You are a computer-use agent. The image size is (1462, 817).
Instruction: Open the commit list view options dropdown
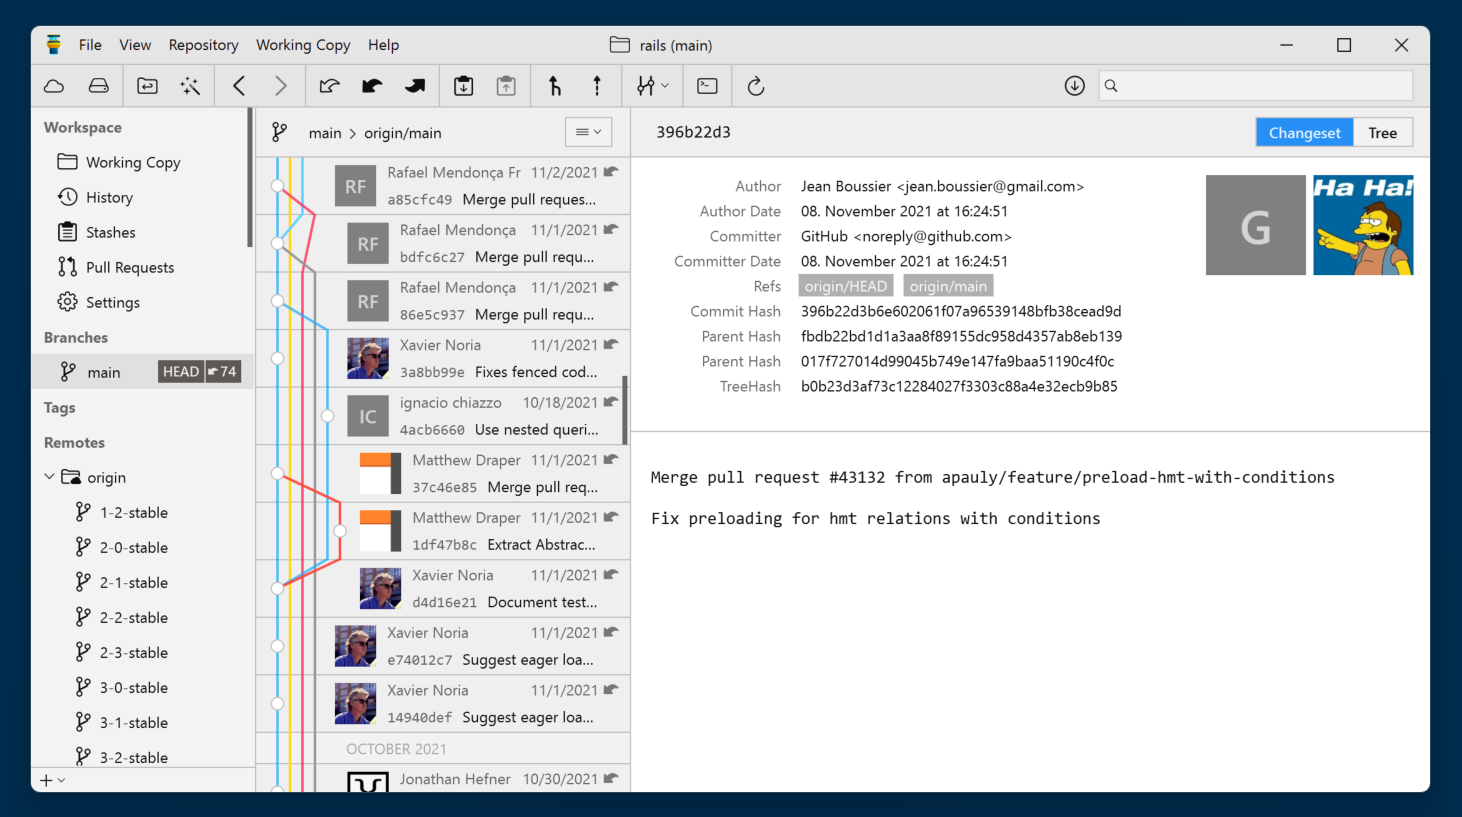coord(588,131)
